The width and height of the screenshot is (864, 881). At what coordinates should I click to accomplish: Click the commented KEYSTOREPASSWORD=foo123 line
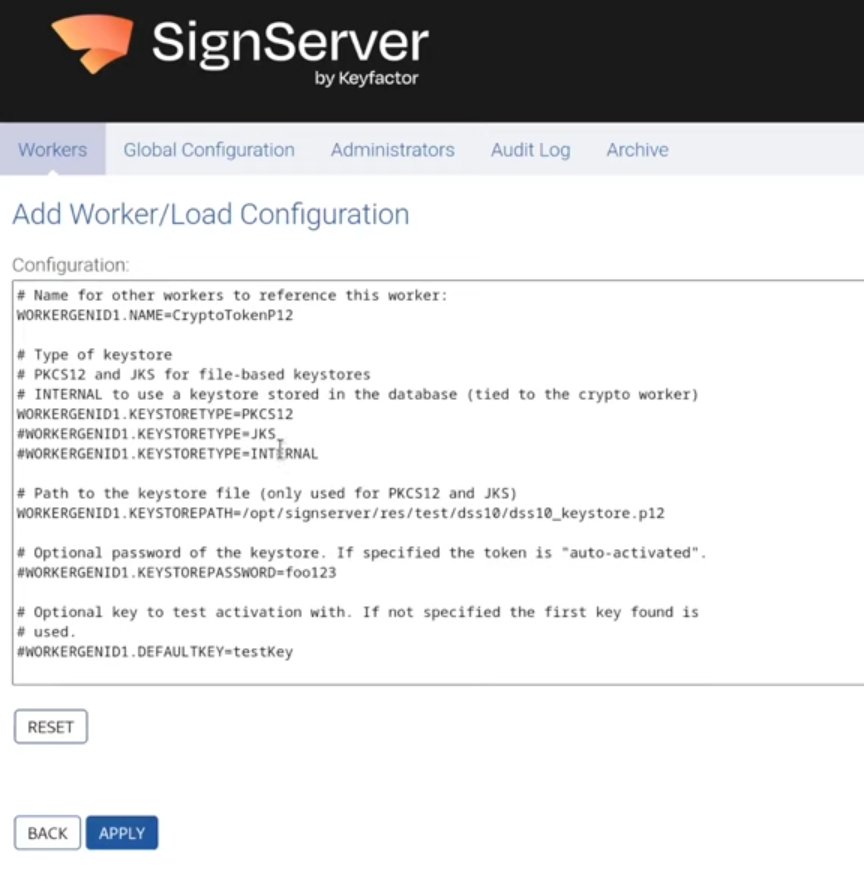pyautogui.click(x=176, y=572)
